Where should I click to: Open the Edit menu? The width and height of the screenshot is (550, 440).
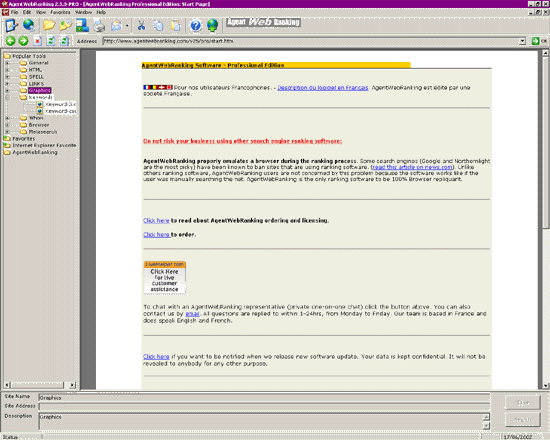click(27, 12)
